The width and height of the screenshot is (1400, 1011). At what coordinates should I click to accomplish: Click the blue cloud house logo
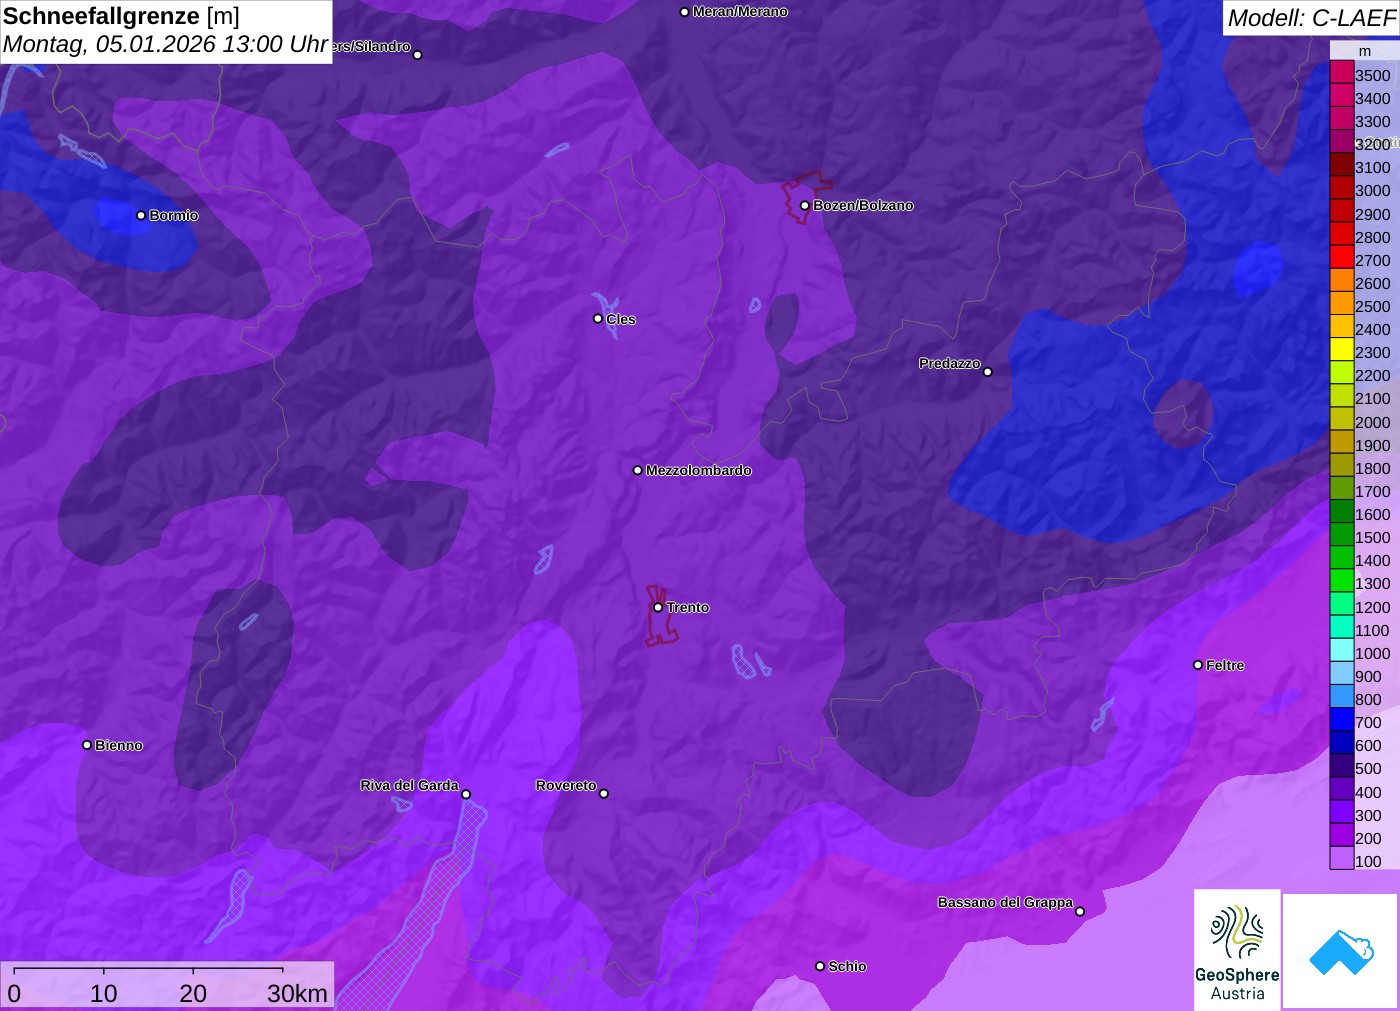click(1341, 951)
